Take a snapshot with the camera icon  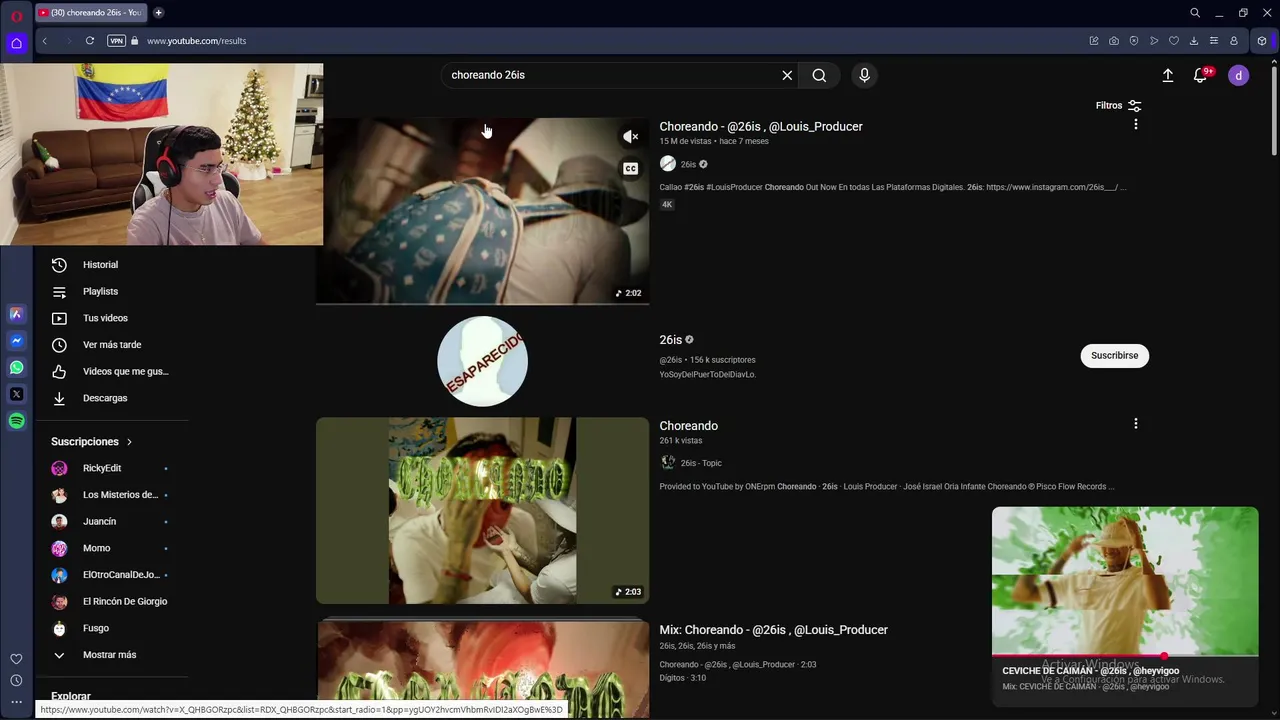point(1114,41)
